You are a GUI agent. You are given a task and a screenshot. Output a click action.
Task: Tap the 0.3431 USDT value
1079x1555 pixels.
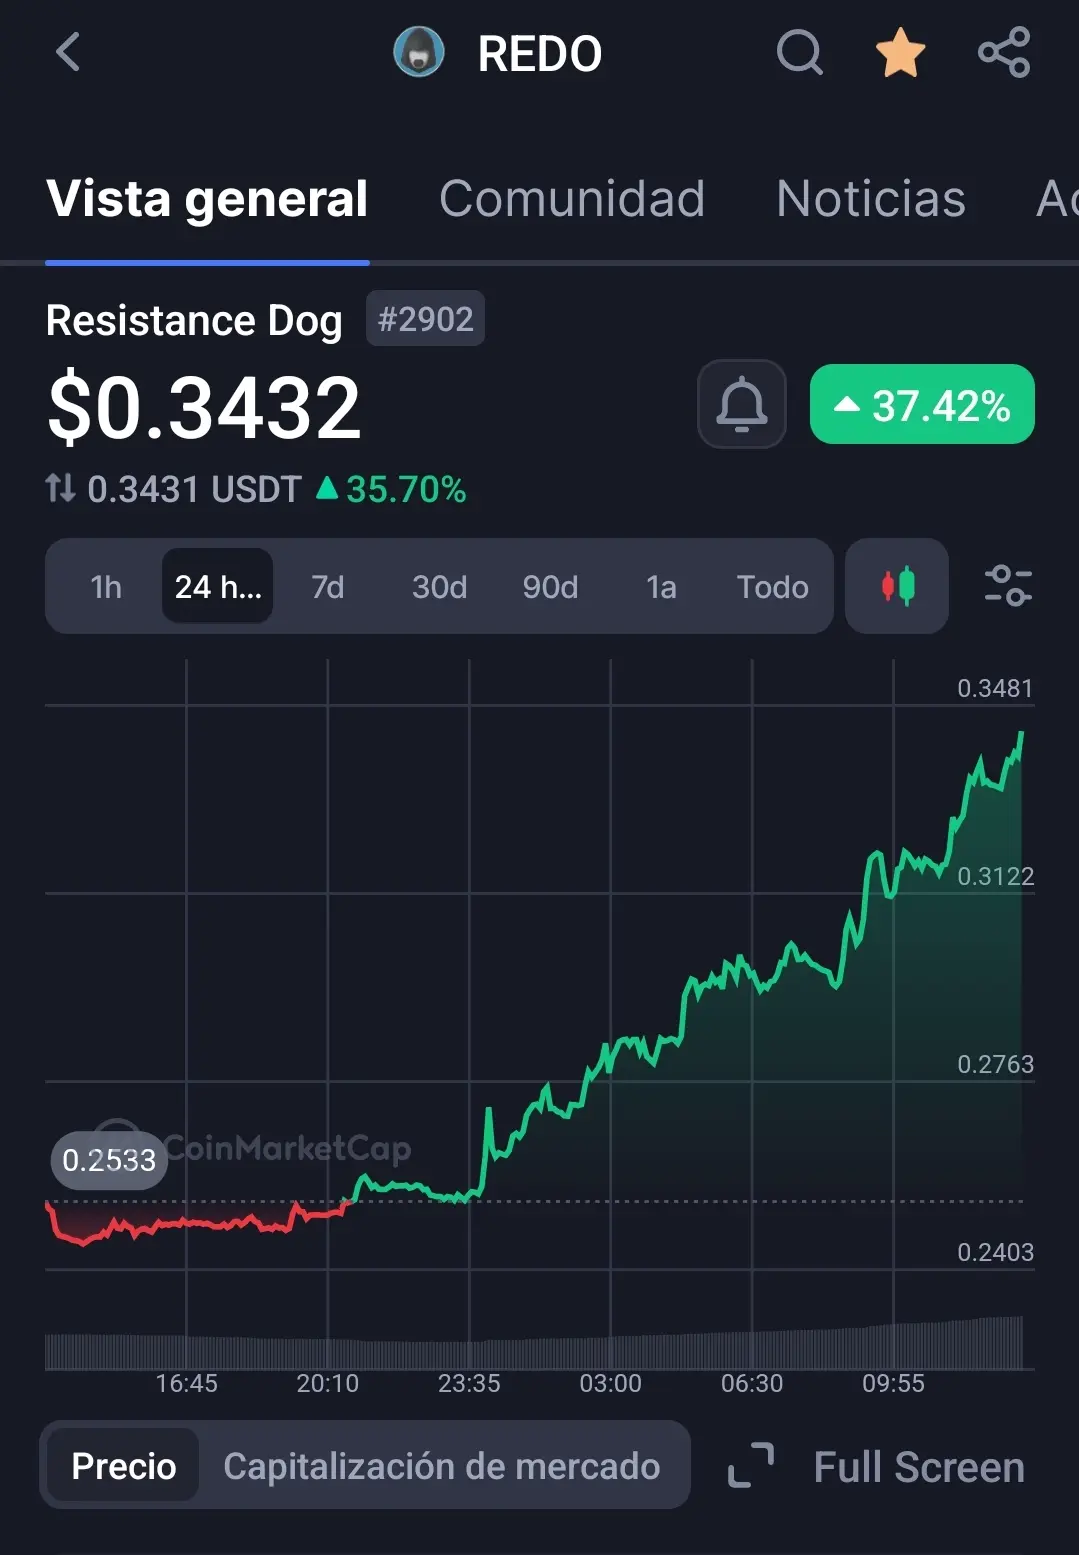[194, 489]
